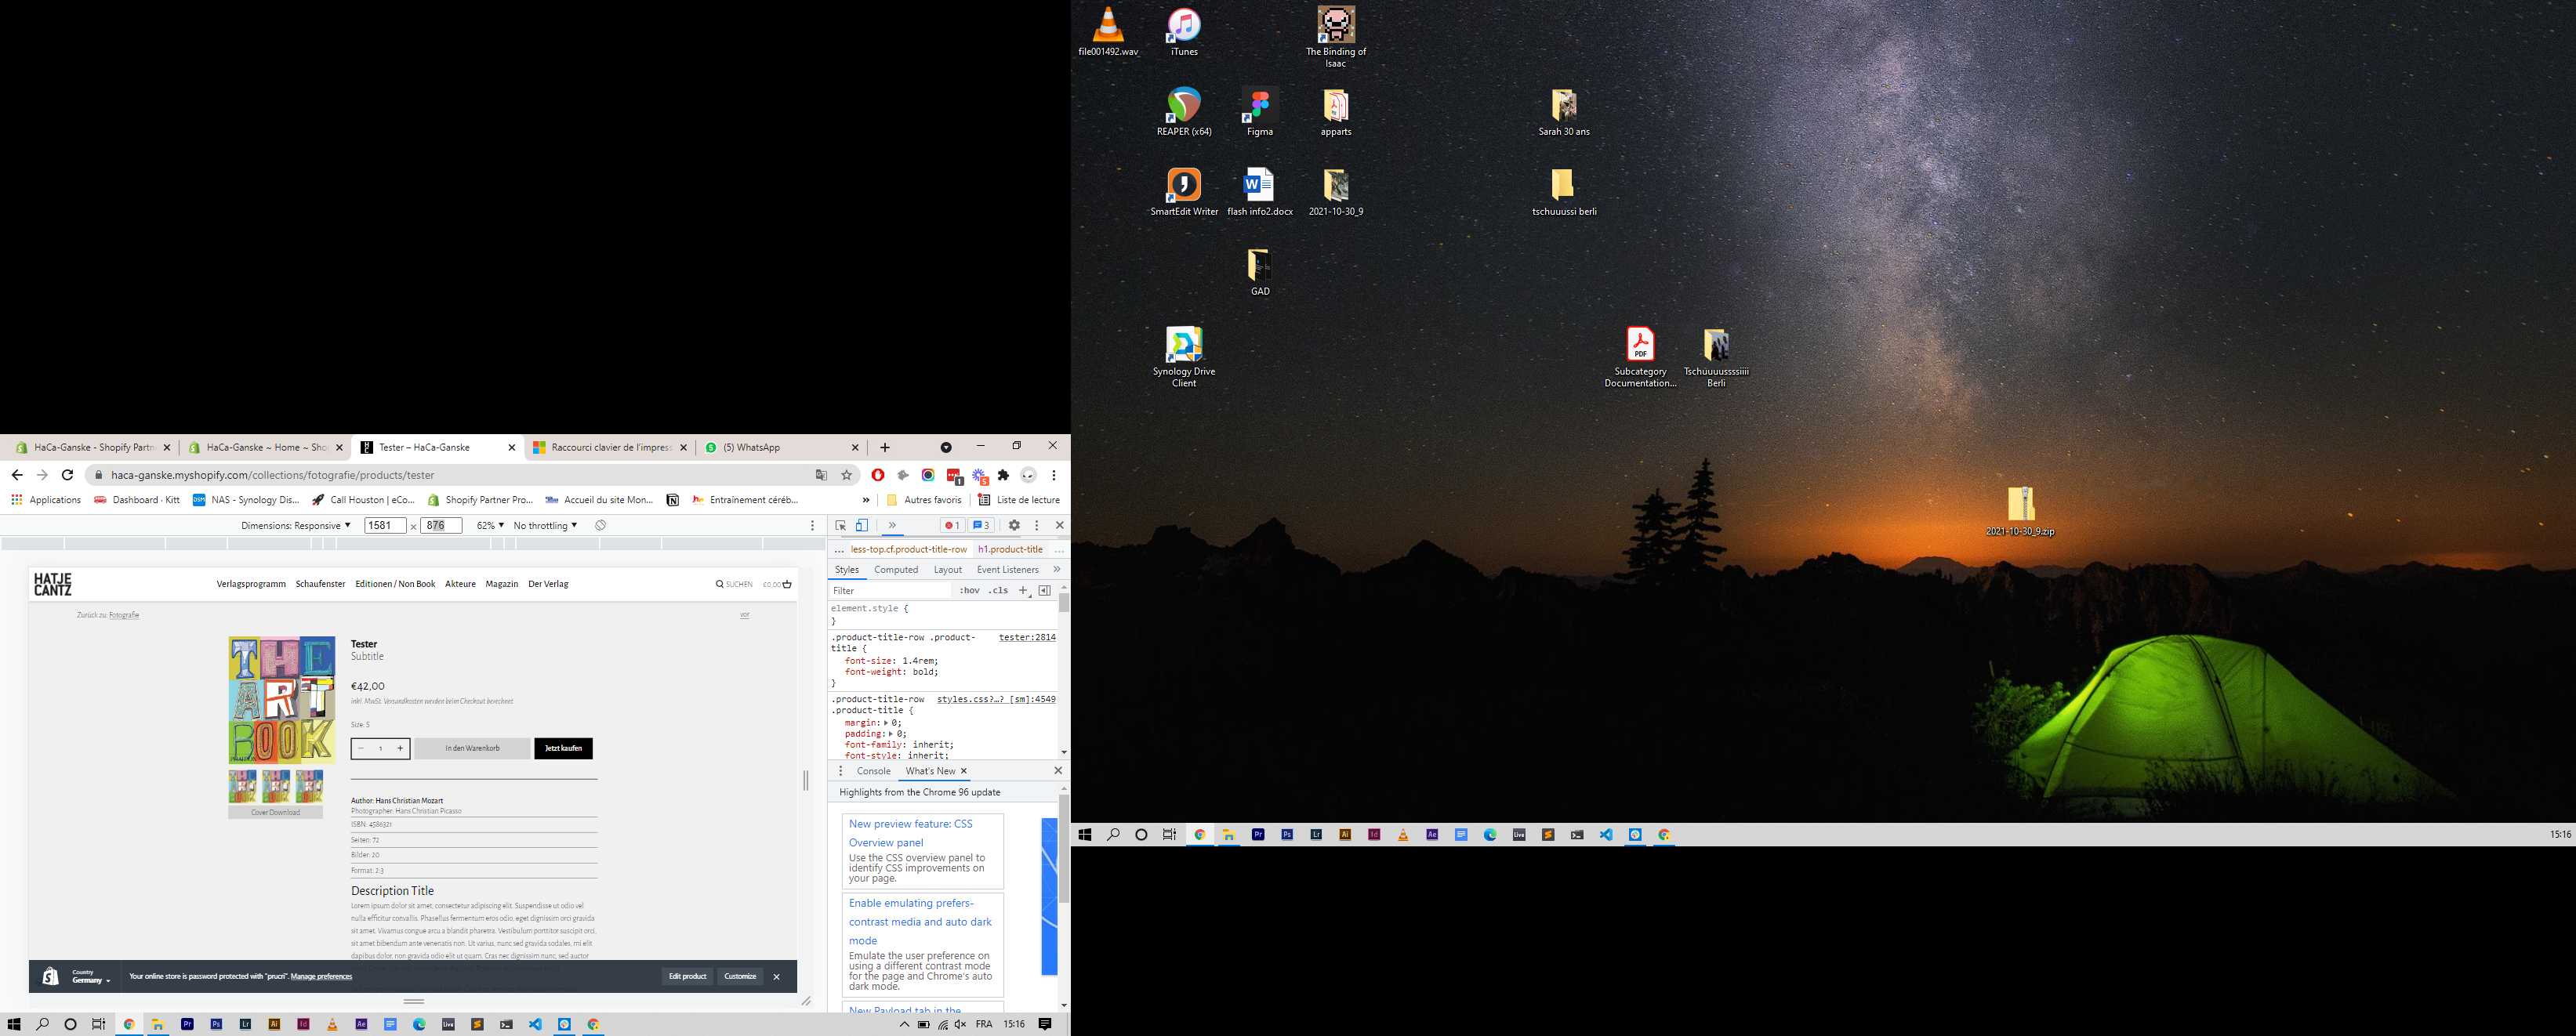The height and width of the screenshot is (1036, 2576).
Task: Select the Synology Drive Client desktop icon
Action: click(1184, 356)
